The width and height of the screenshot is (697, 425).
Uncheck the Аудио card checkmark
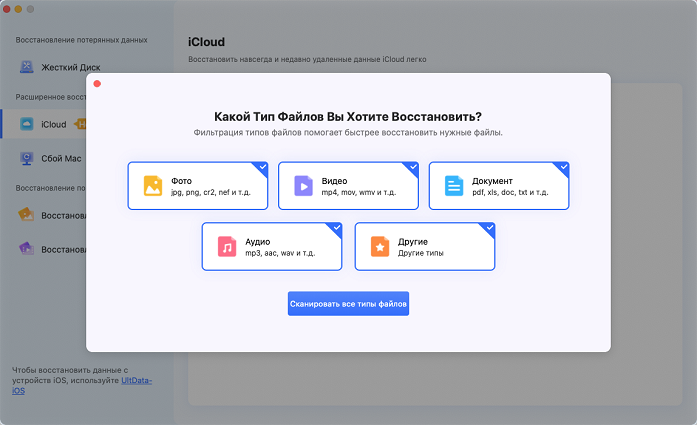point(336,228)
